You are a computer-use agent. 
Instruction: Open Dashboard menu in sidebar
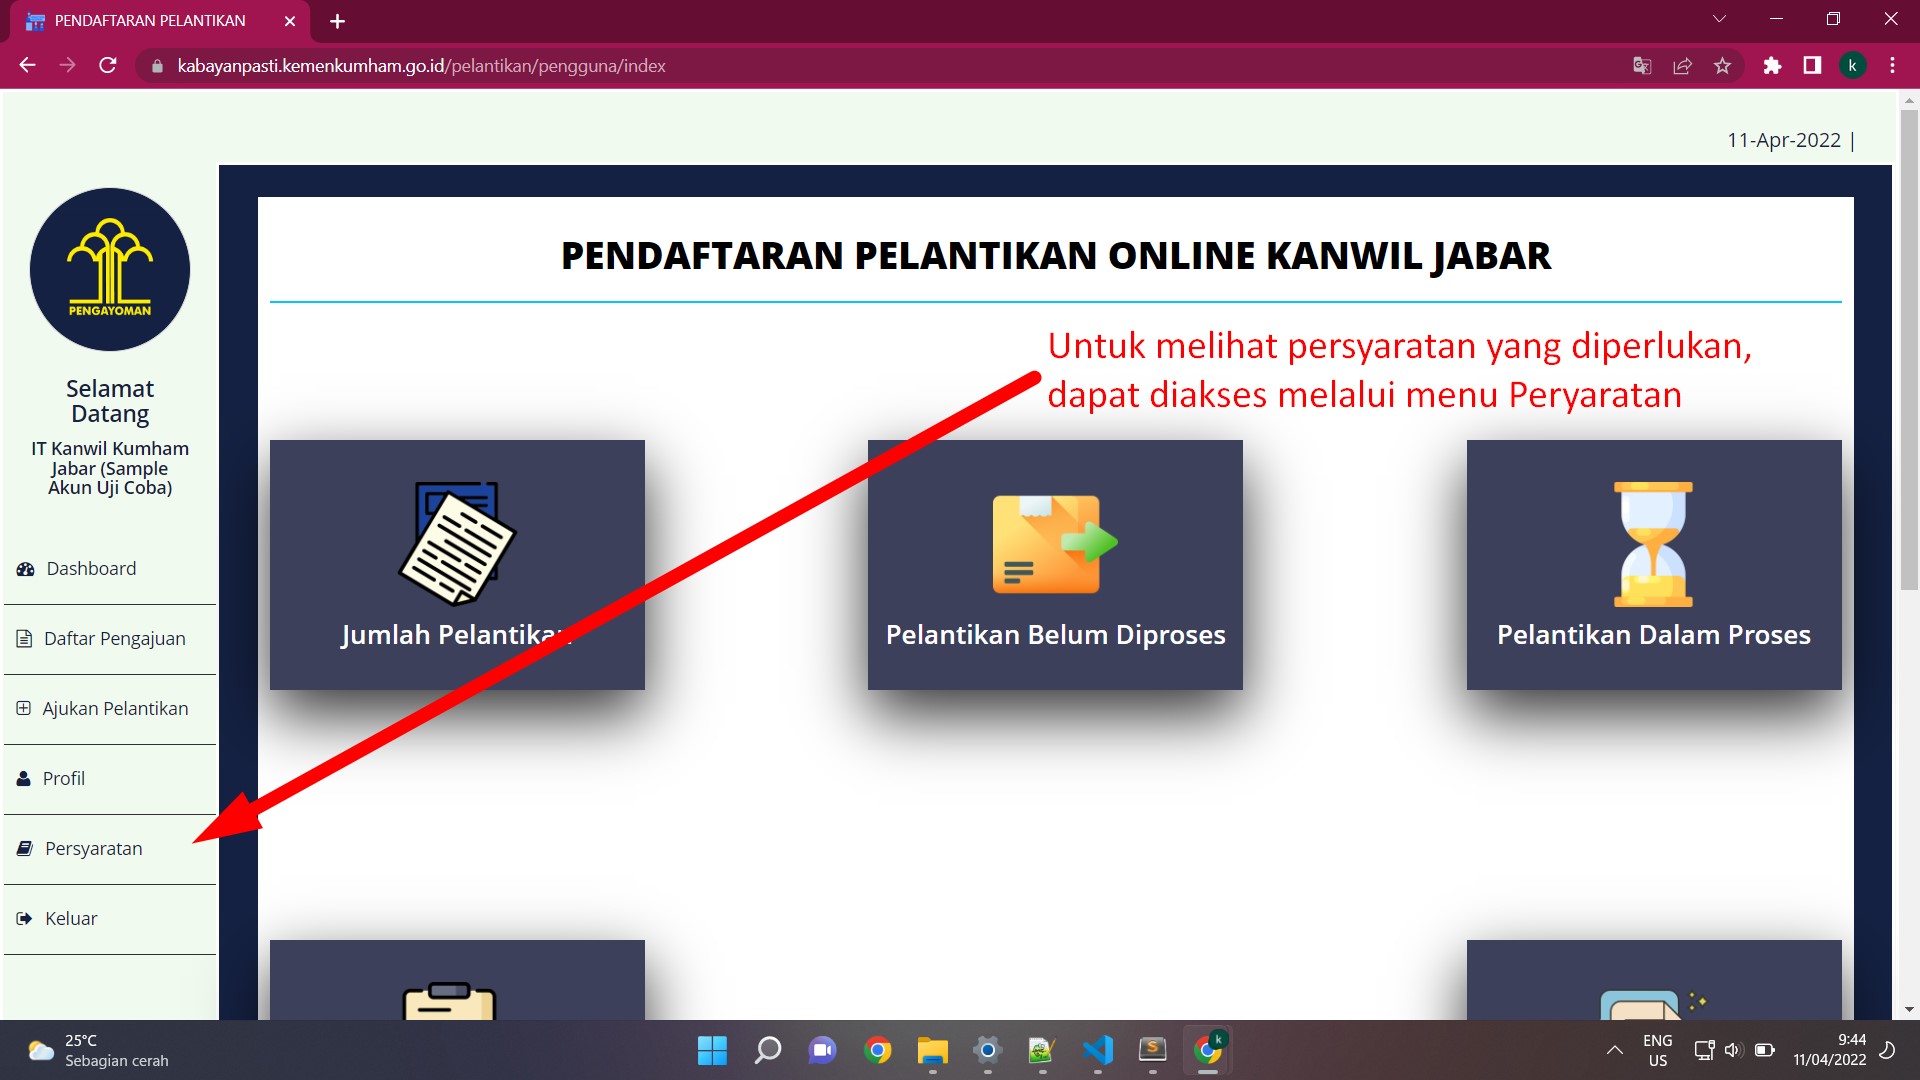[x=91, y=569]
